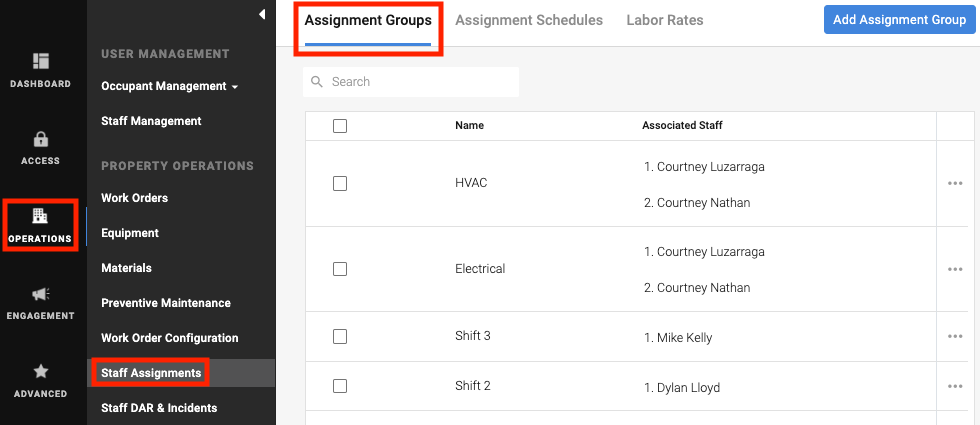980x425 pixels.
Task: Switch to the Labor Rates tab
Action: point(665,20)
